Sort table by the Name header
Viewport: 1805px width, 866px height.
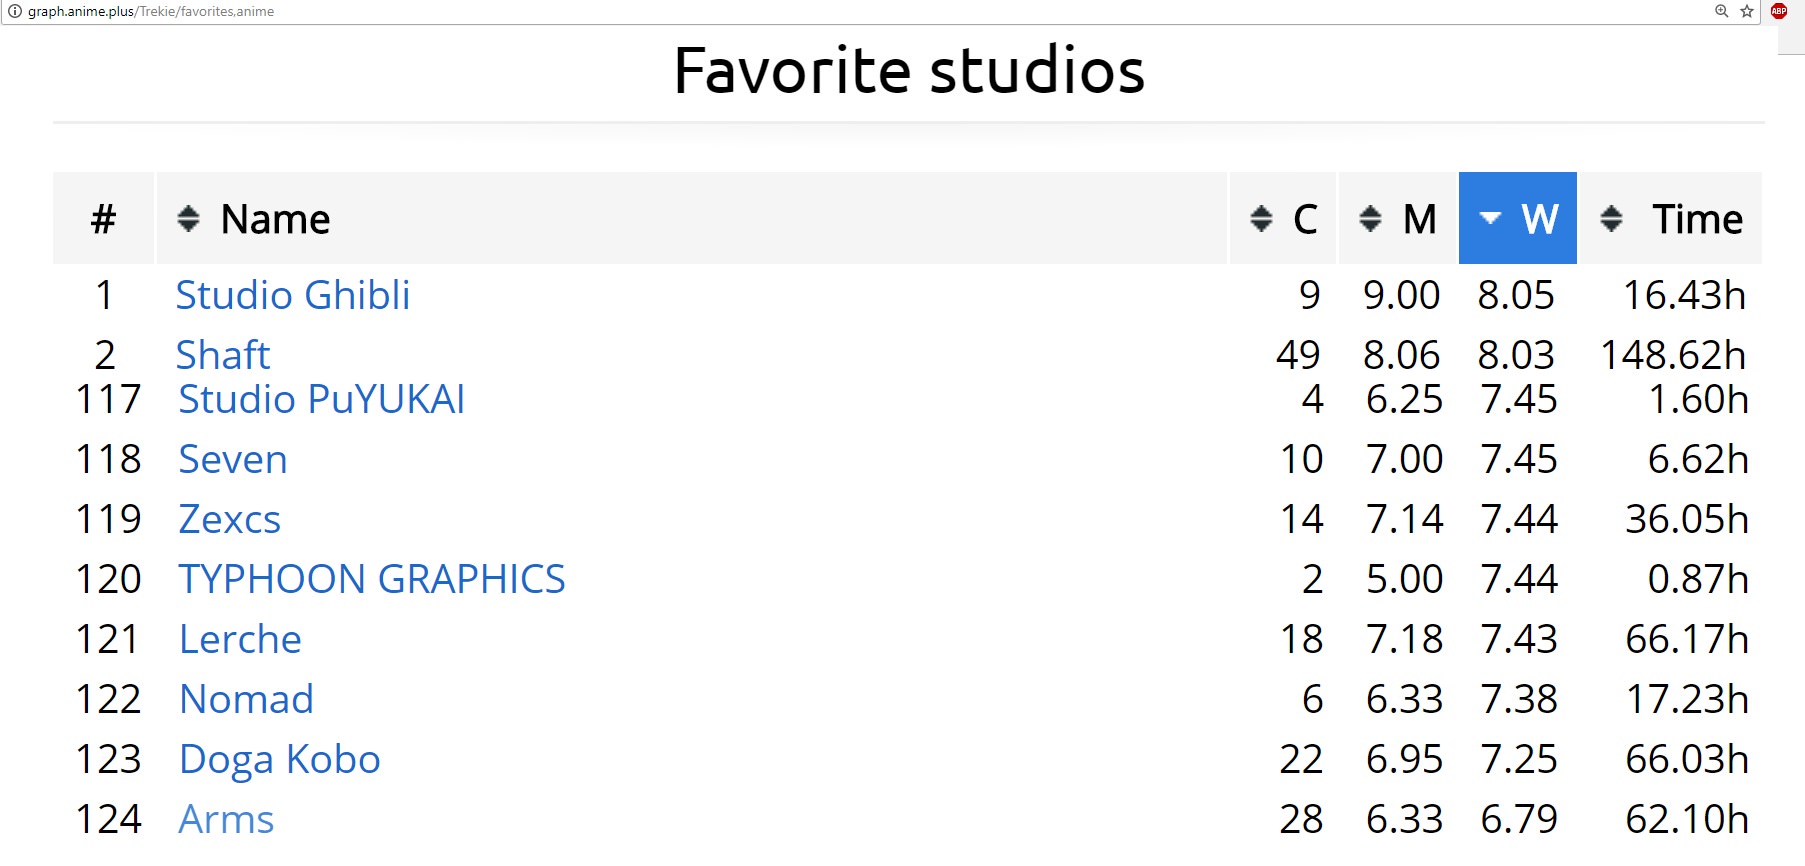(x=275, y=219)
